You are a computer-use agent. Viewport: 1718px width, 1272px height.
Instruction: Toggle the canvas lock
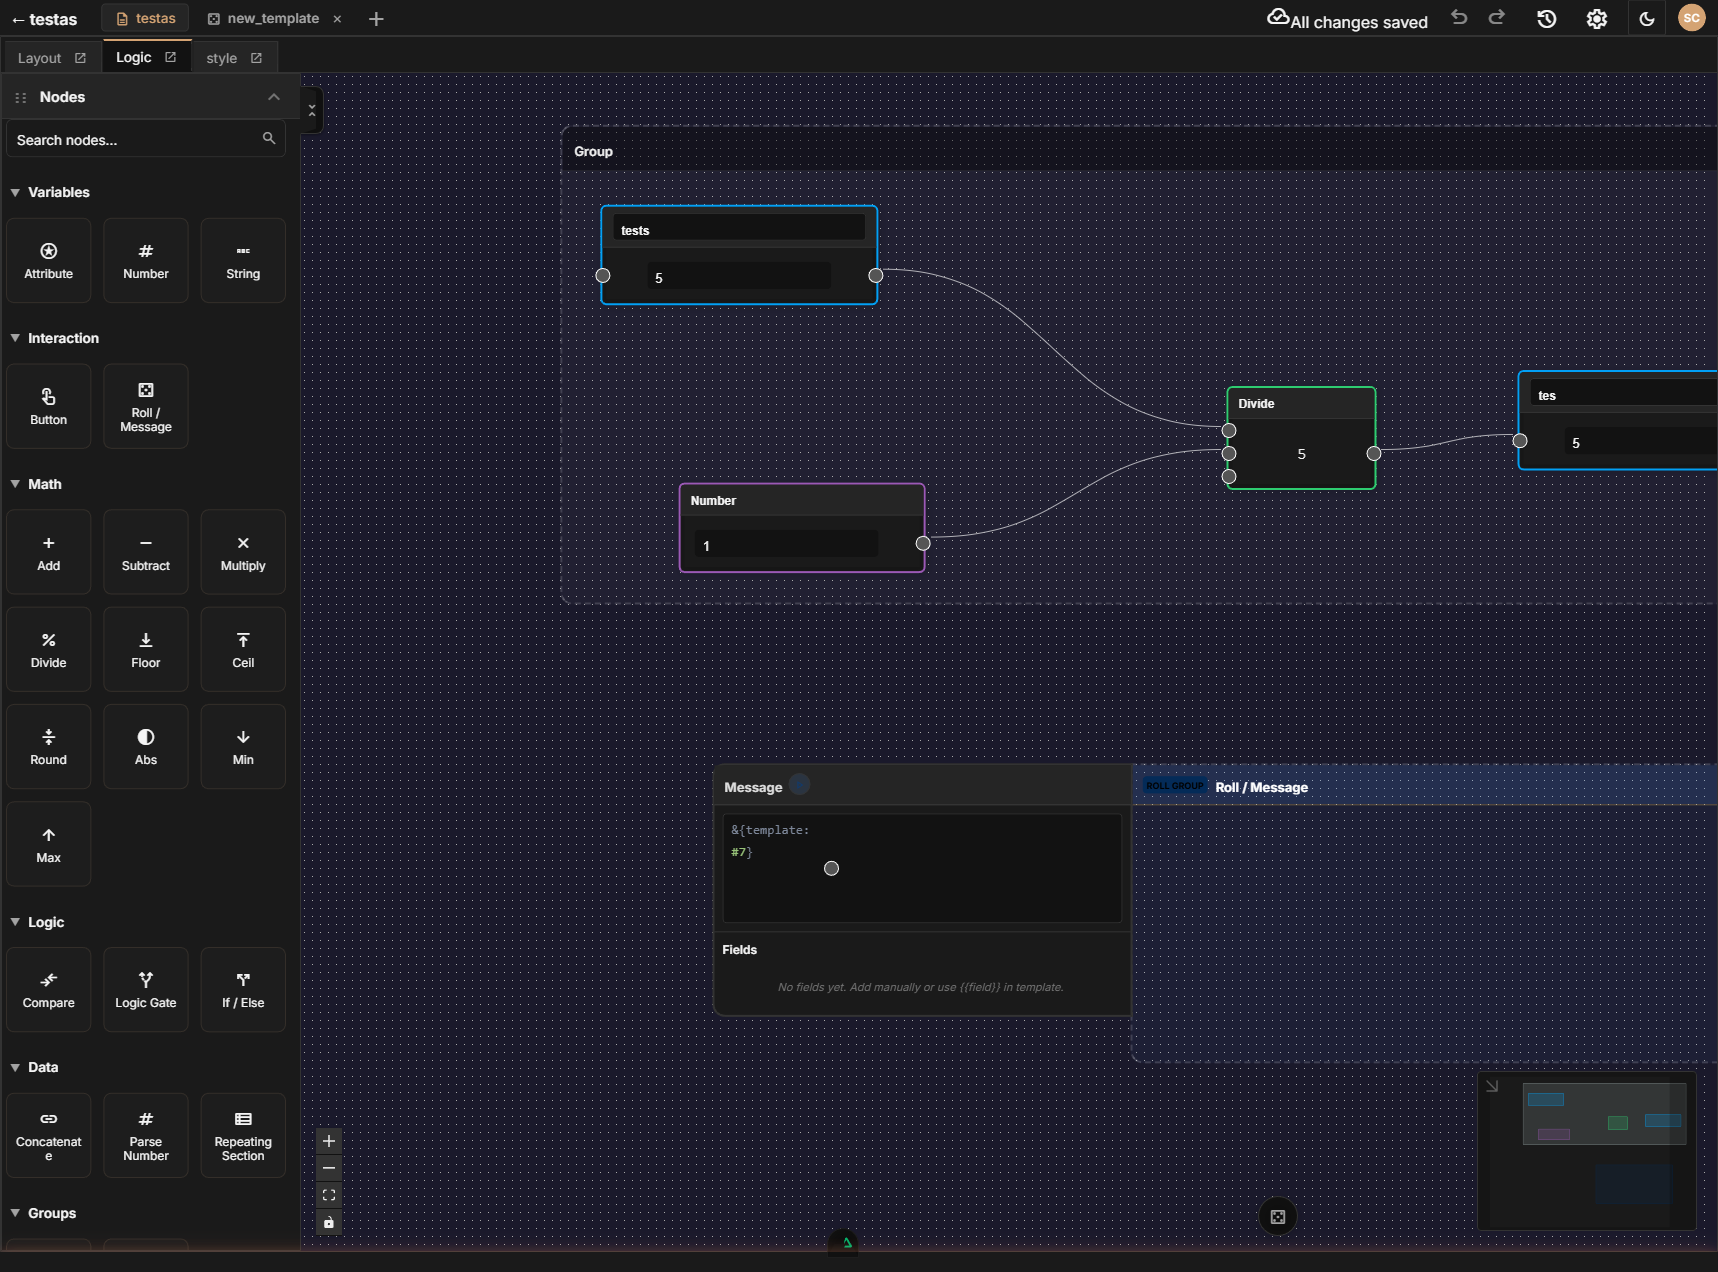(x=329, y=1223)
